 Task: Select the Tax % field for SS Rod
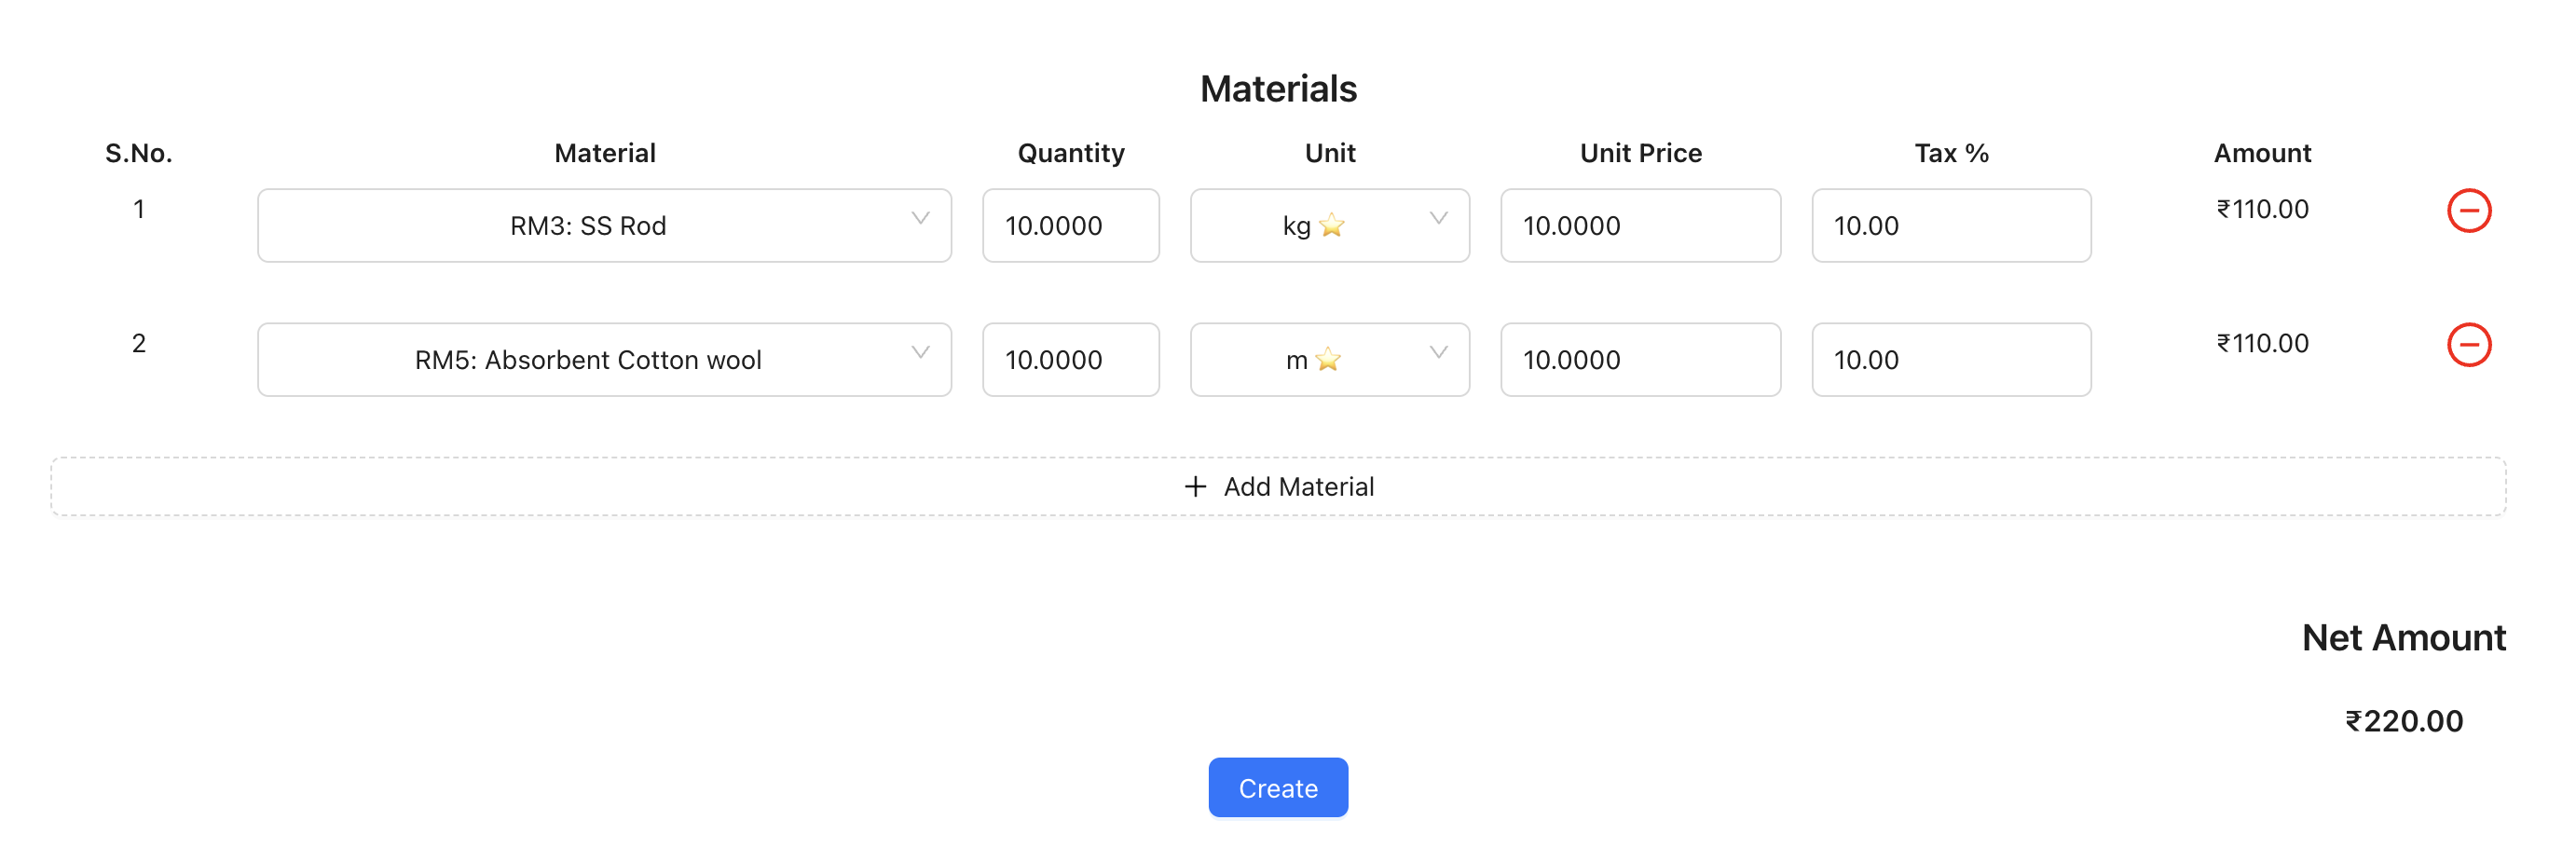(x=1950, y=225)
